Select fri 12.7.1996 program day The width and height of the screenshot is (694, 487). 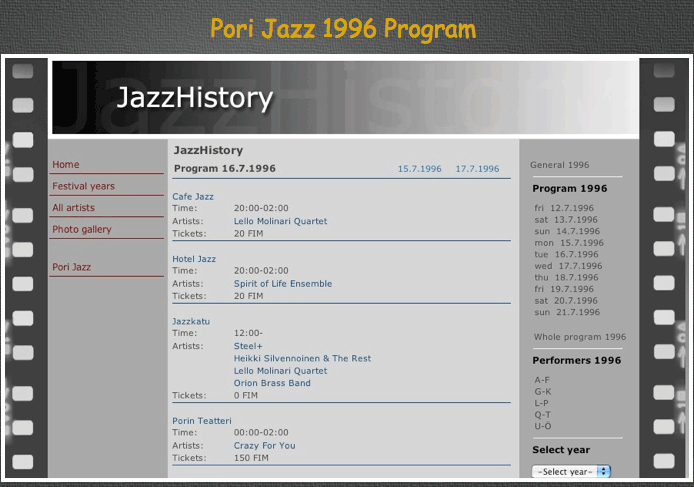pyautogui.click(x=564, y=208)
